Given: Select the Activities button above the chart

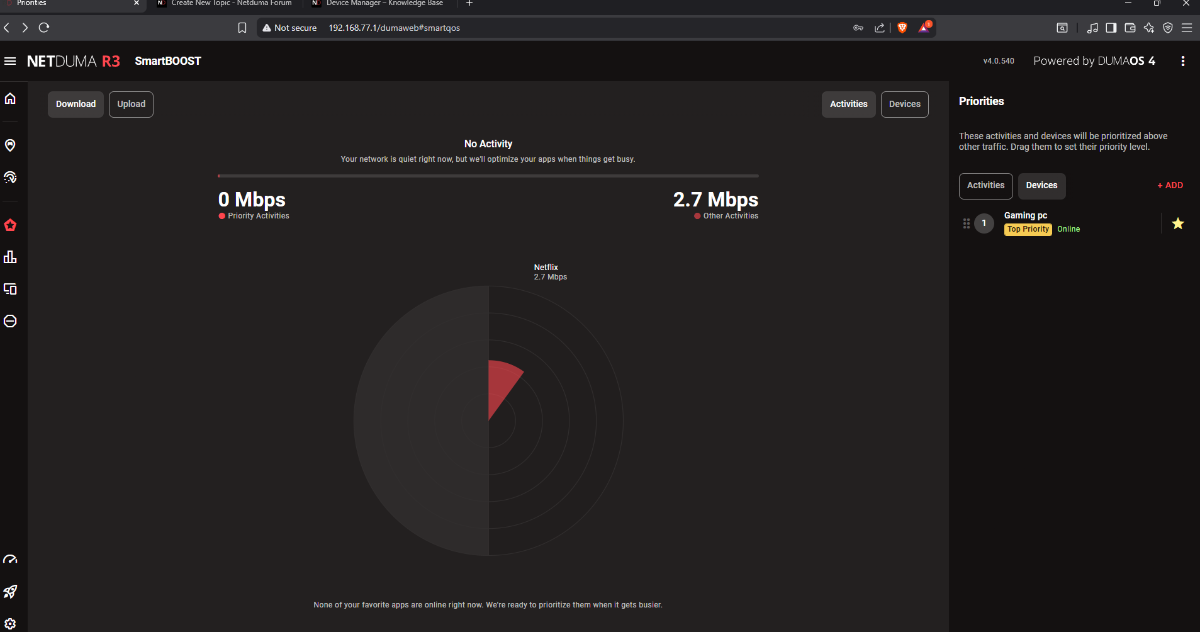Looking at the screenshot, I should point(849,104).
